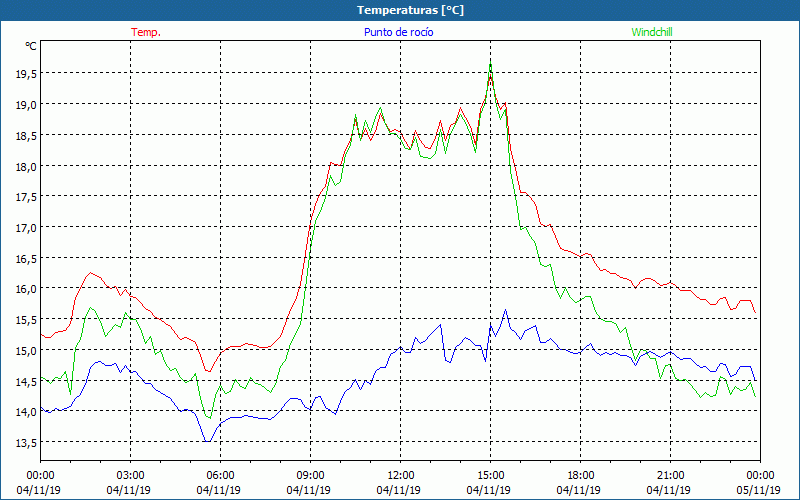Click the 17,0 y-axis value
This screenshot has height=500, width=800.
[26, 228]
